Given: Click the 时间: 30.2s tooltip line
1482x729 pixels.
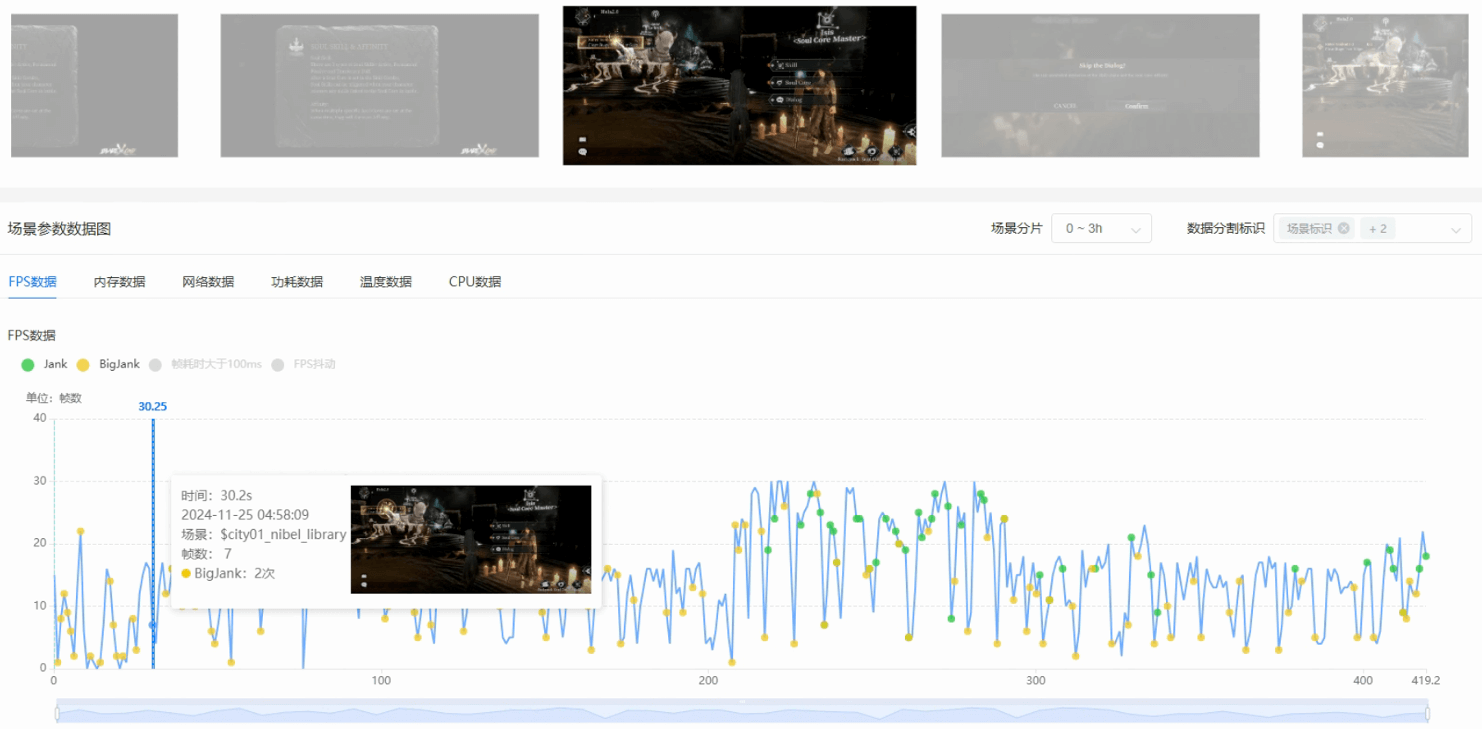Looking at the screenshot, I should (x=216, y=495).
